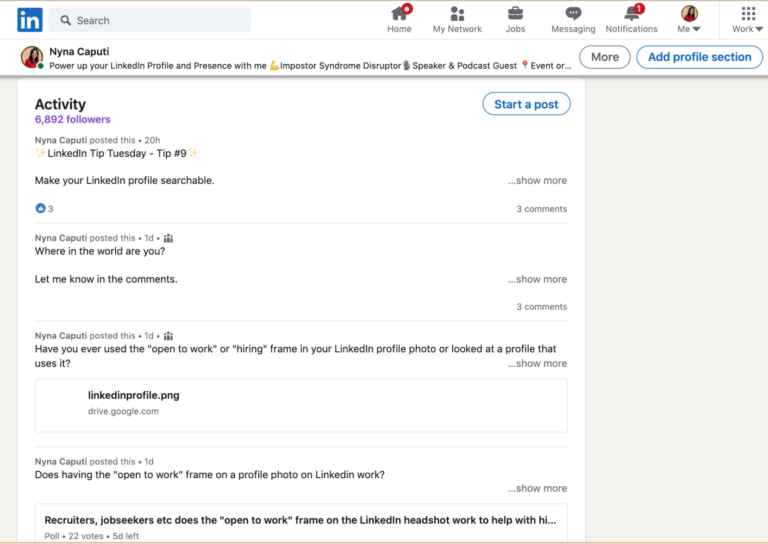Click the search magnifier icon

[65, 20]
